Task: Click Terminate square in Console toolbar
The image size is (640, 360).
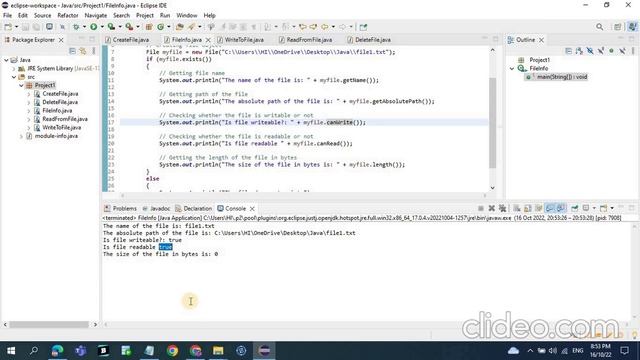Action: [x=481, y=209]
